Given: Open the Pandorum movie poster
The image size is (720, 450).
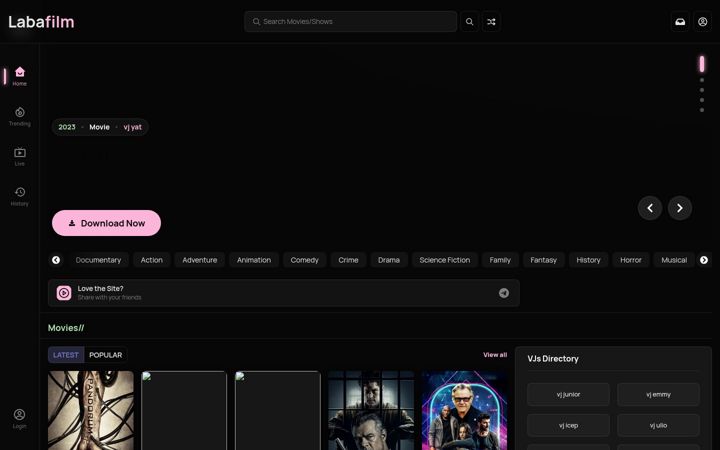Looking at the screenshot, I should click(91, 411).
